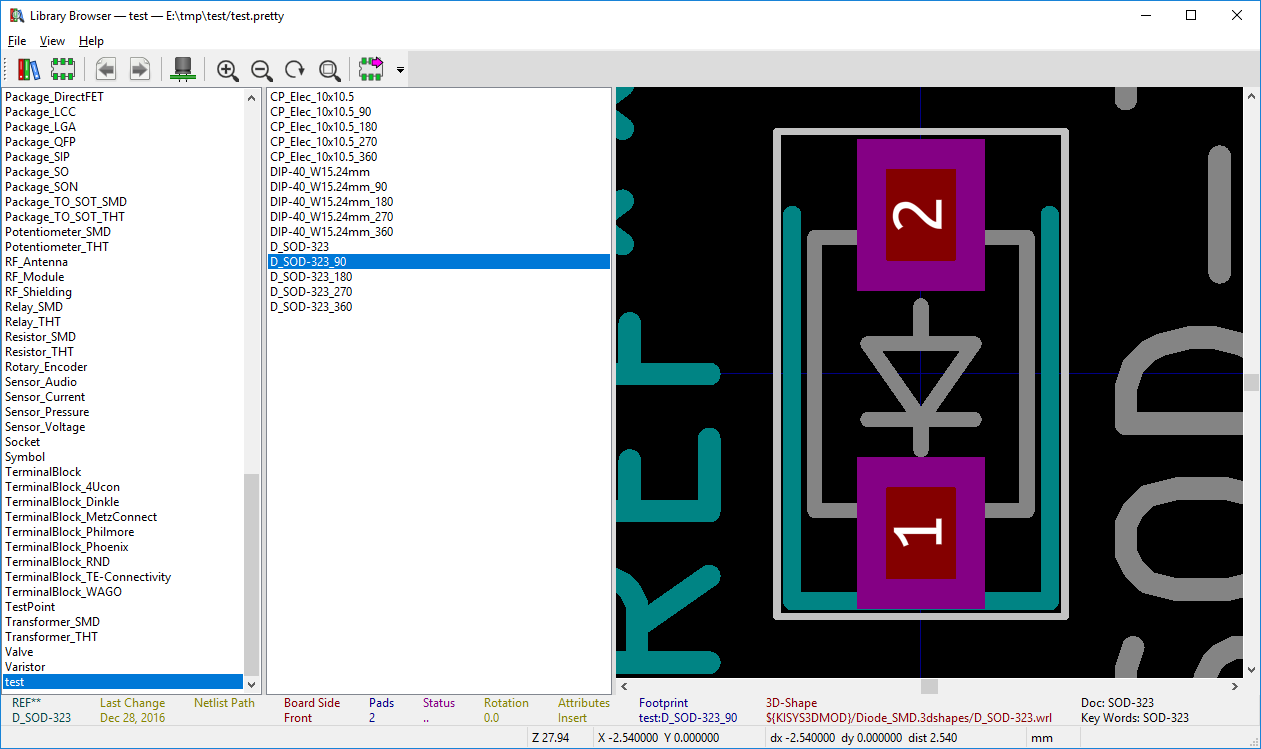This screenshot has width=1261, height=749.
Task: Zoom out of the footprint view
Action: point(261,69)
